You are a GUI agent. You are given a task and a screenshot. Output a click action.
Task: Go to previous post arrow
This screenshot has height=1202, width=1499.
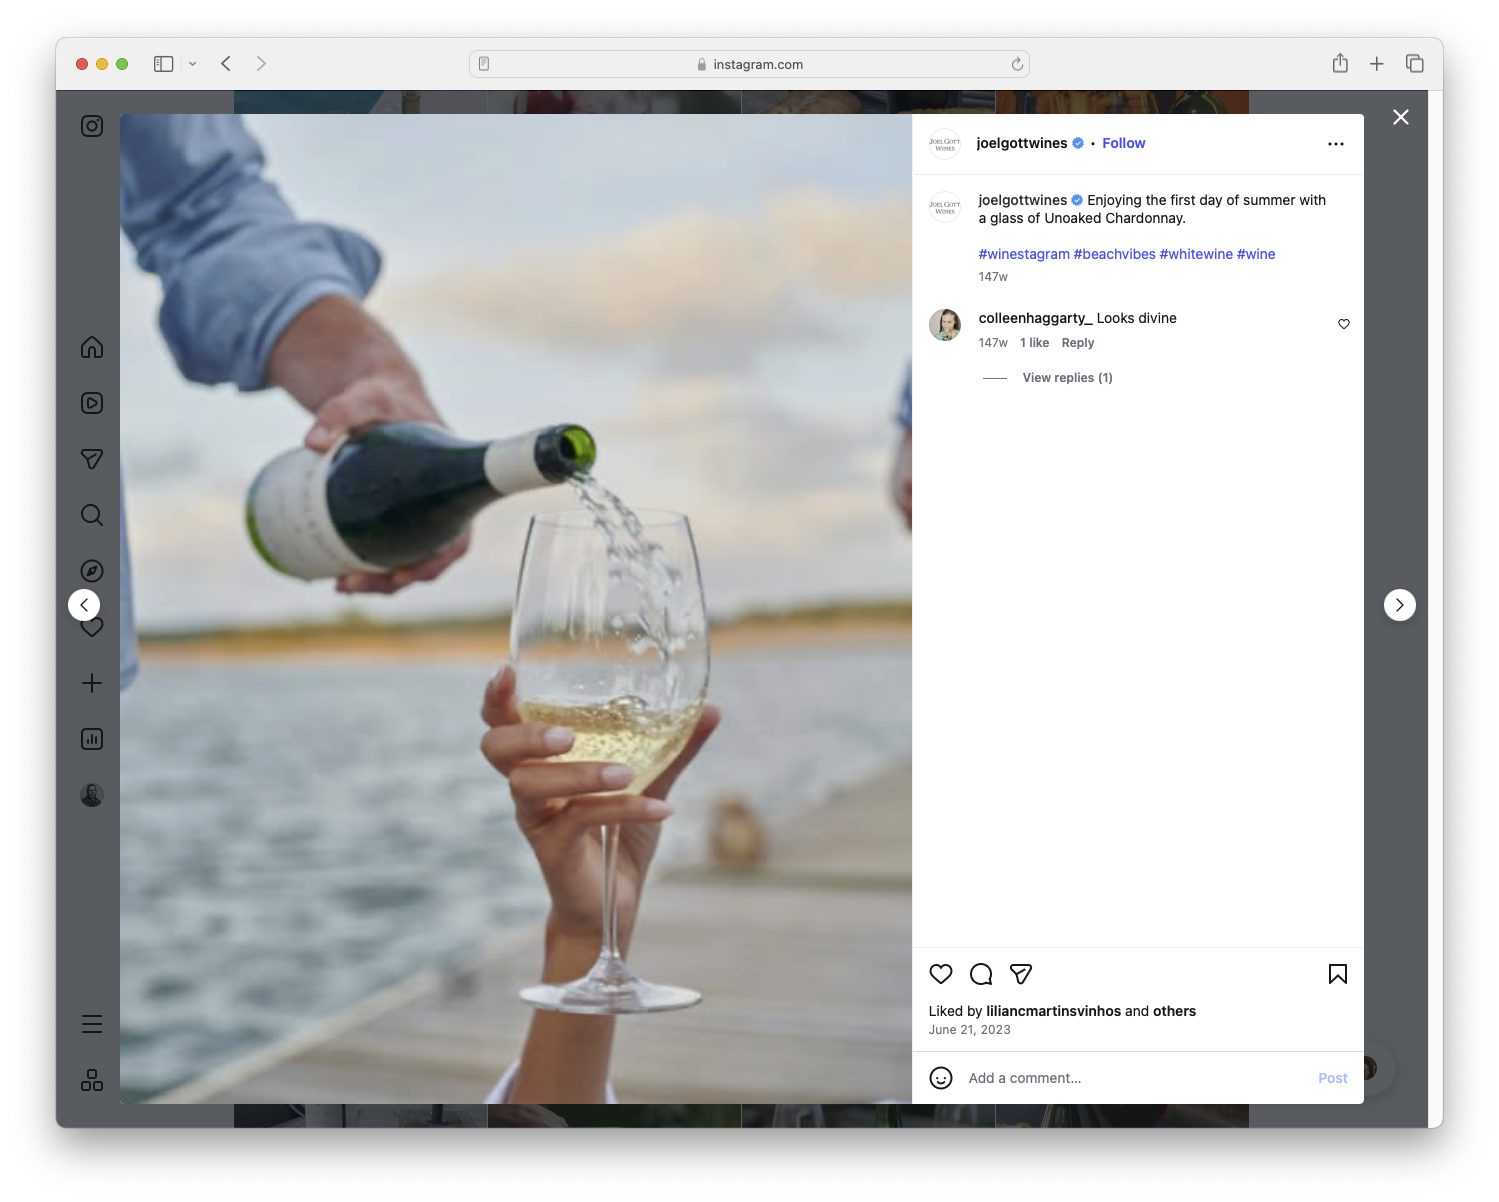(84, 605)
